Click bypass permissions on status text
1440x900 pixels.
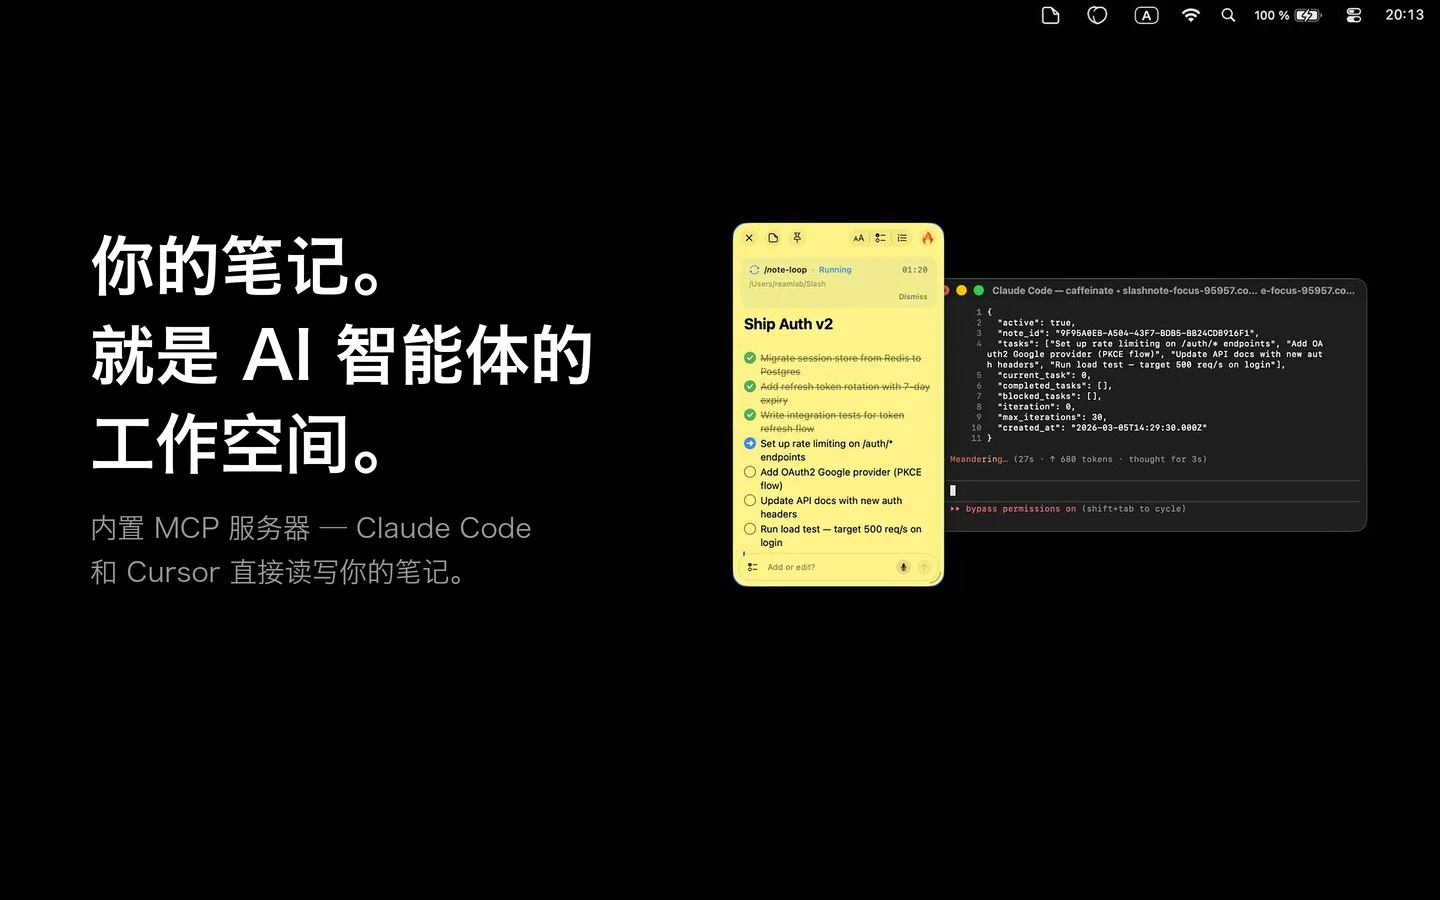[1021, 509]
